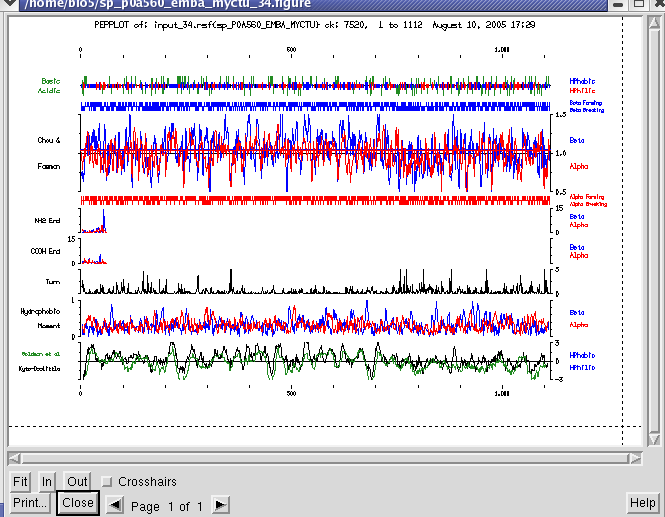
Task: Click the Kyte-Doolittle plot label
Action: (39, 369)
